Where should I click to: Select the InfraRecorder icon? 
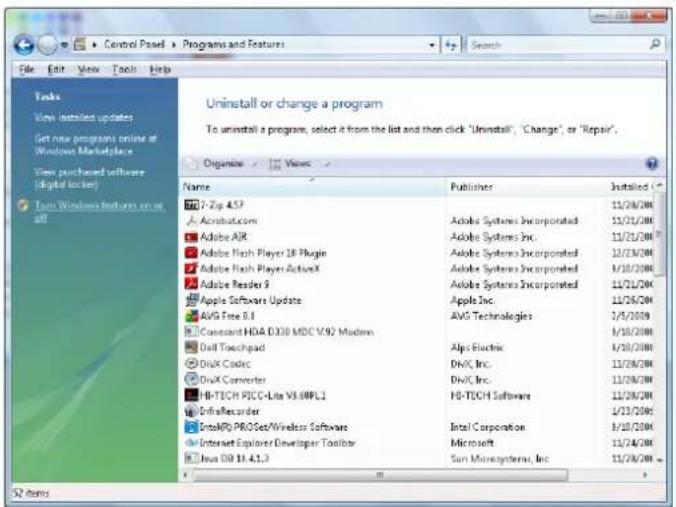pos(191,411)
